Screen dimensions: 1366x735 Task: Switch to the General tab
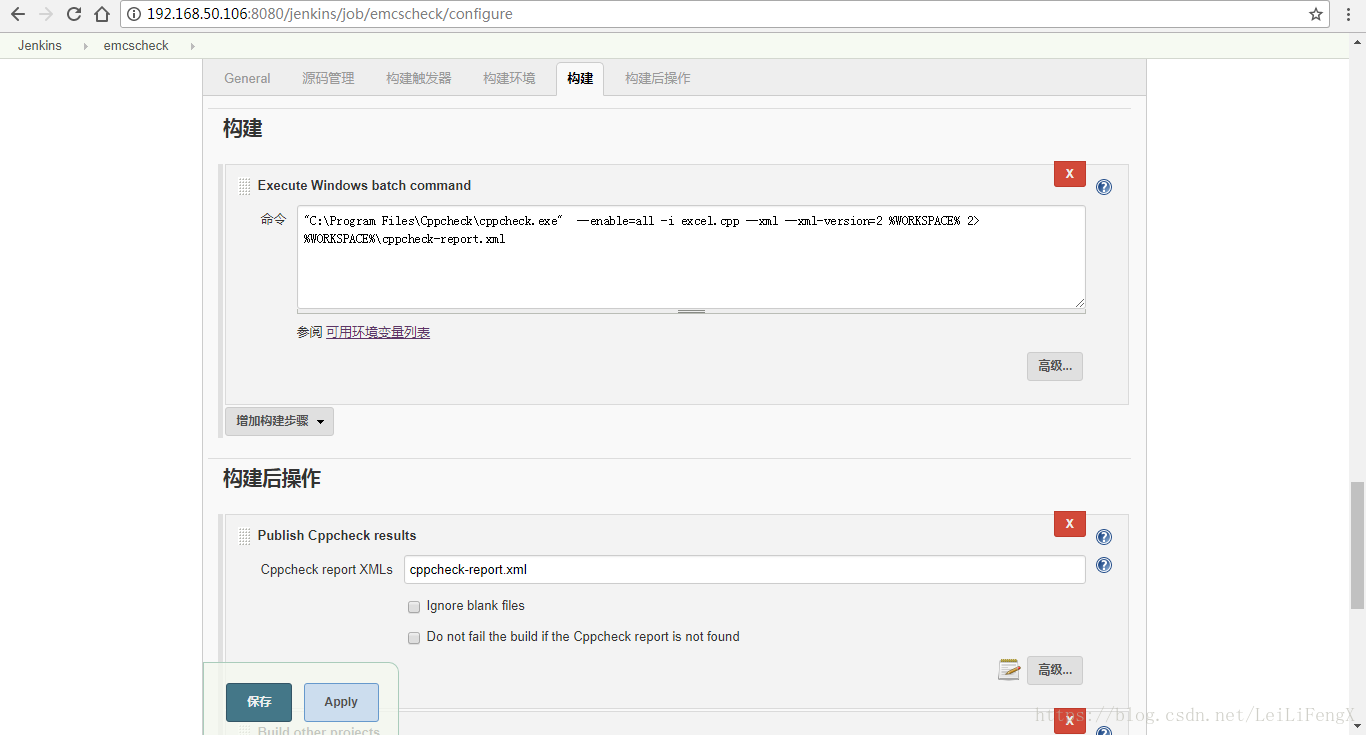(x=247, y=78)
